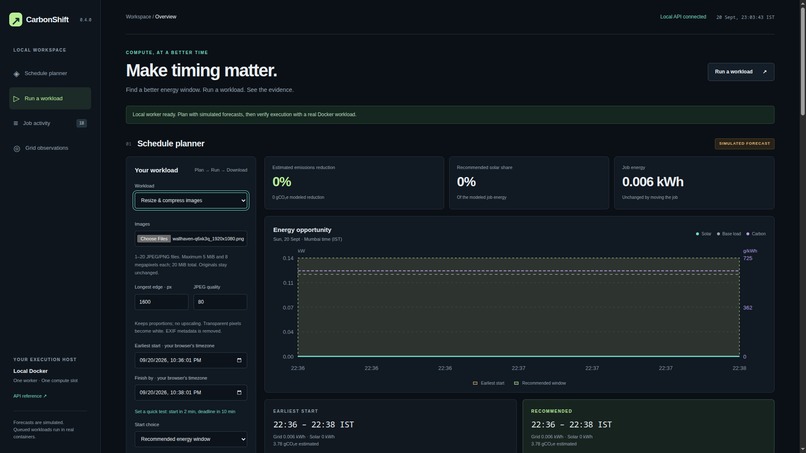Click the SIMULATED FORECAST badge
806x453 pixels.
(x=744, y=144)
